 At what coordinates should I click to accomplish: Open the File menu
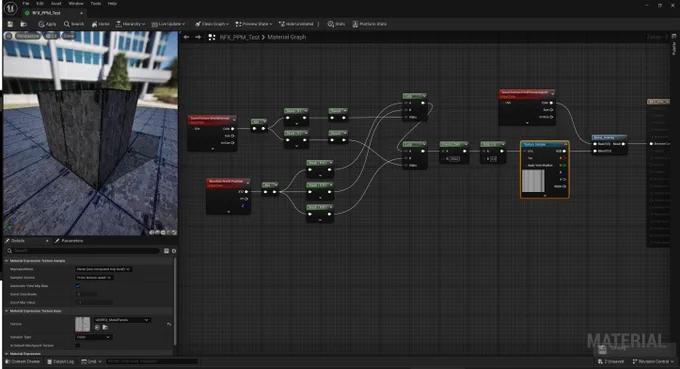click(x=26, y=3)
